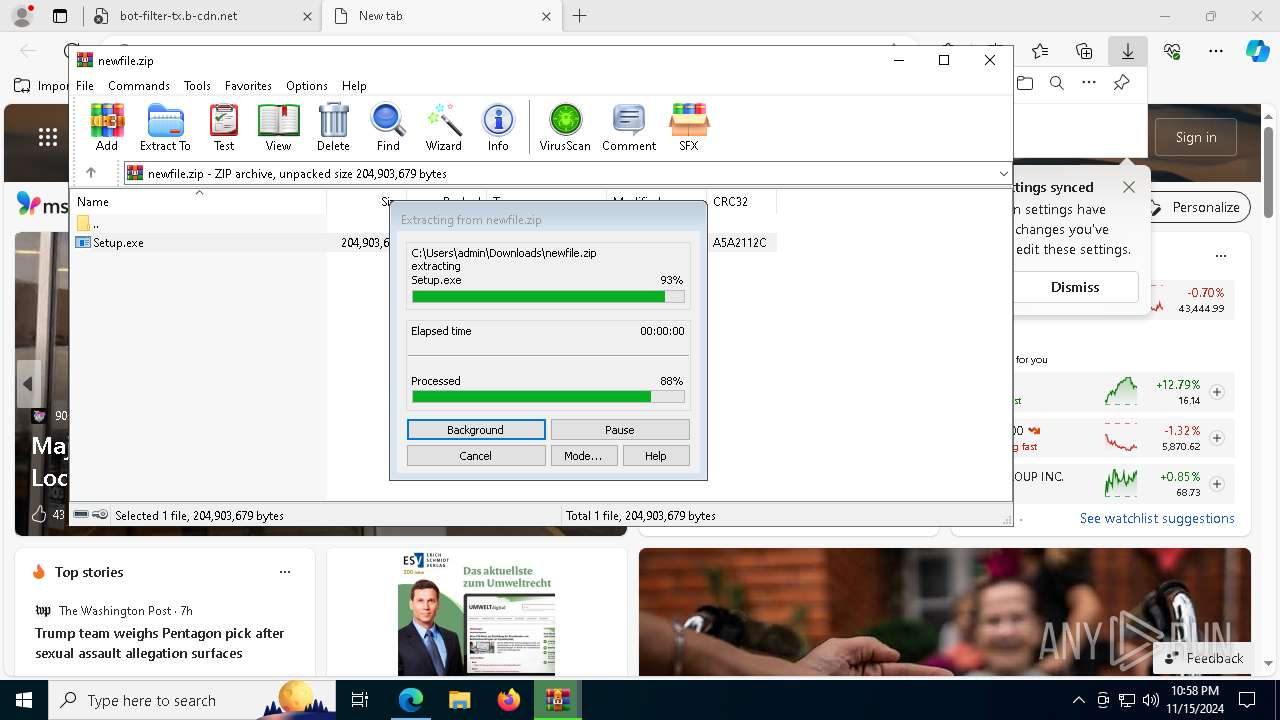
Task: Open new browser tab plus button
Action: (x=580, y=16)
